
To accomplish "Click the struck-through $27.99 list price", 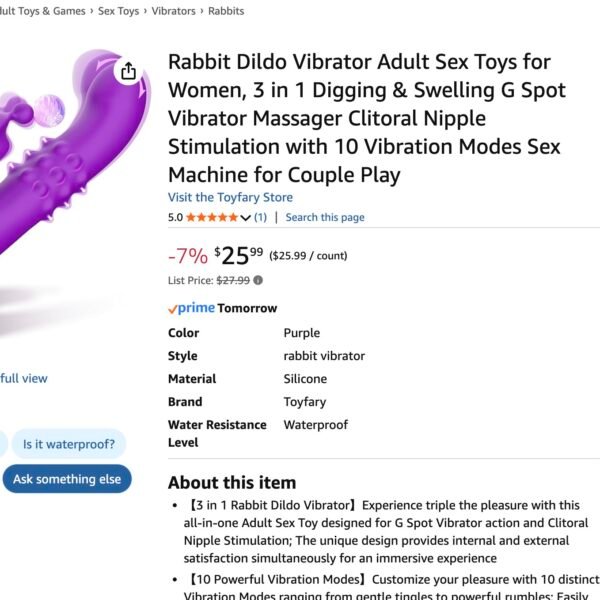I will 233,280.
